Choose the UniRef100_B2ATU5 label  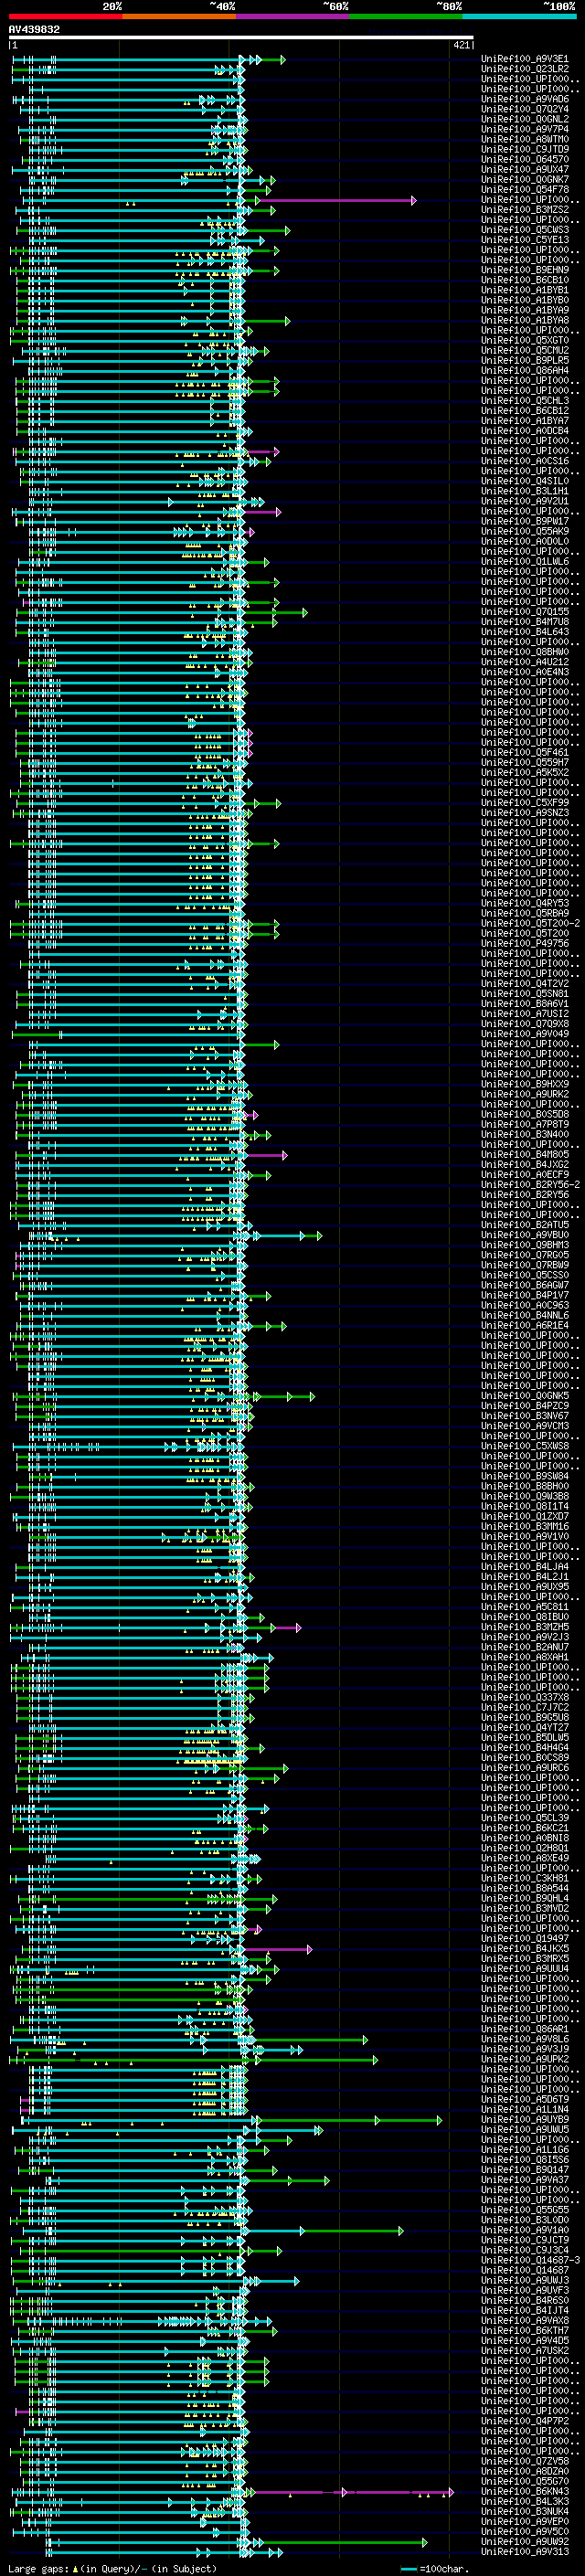(x=525, y=1225)
